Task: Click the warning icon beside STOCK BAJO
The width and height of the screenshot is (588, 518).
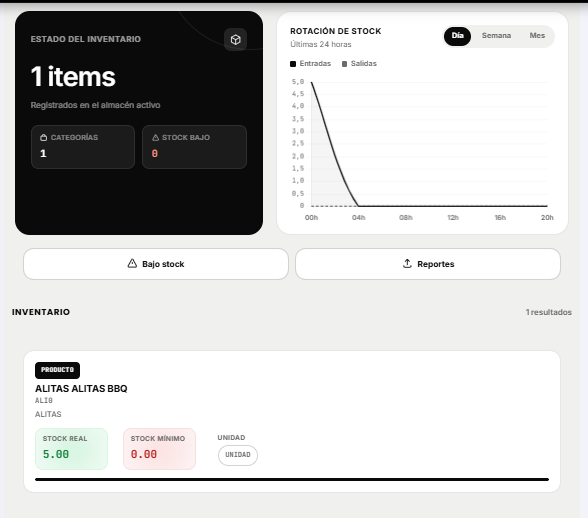Action: point(155,138)
